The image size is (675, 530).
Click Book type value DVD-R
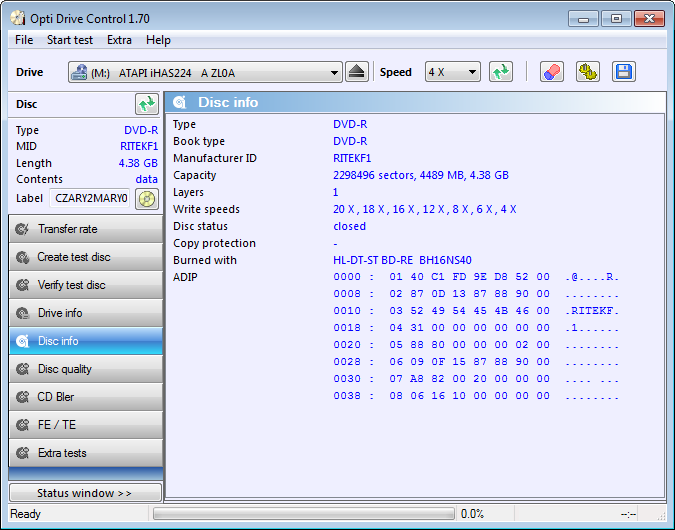[x=350, y=141]
